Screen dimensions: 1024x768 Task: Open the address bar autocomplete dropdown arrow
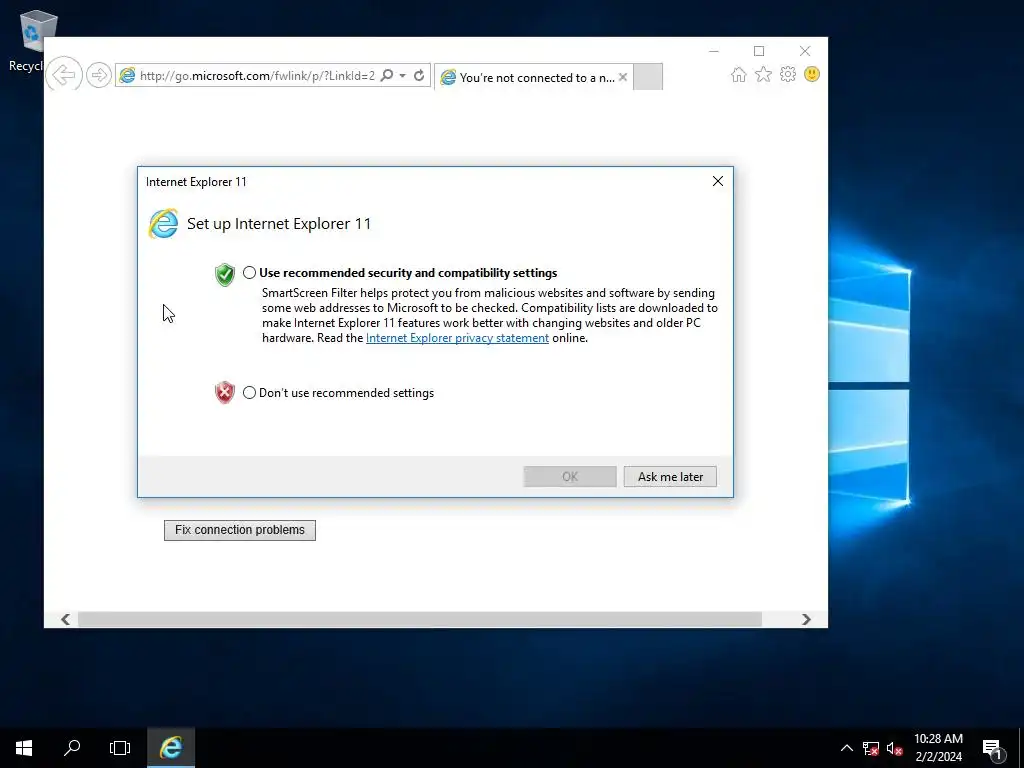[403, 76]
